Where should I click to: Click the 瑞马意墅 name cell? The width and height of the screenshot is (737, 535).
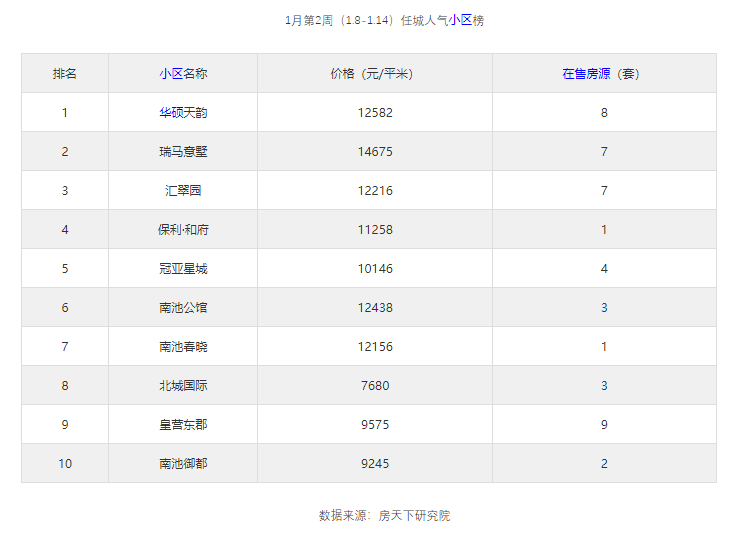pos(183,151)
